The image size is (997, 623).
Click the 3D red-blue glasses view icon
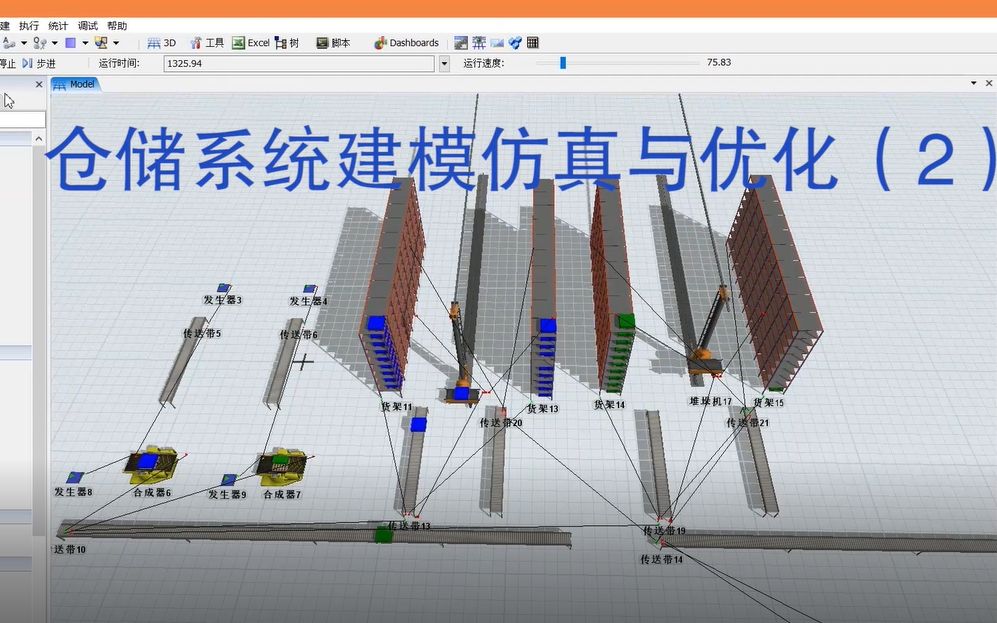pyautogui.click(x=514, y=42)
